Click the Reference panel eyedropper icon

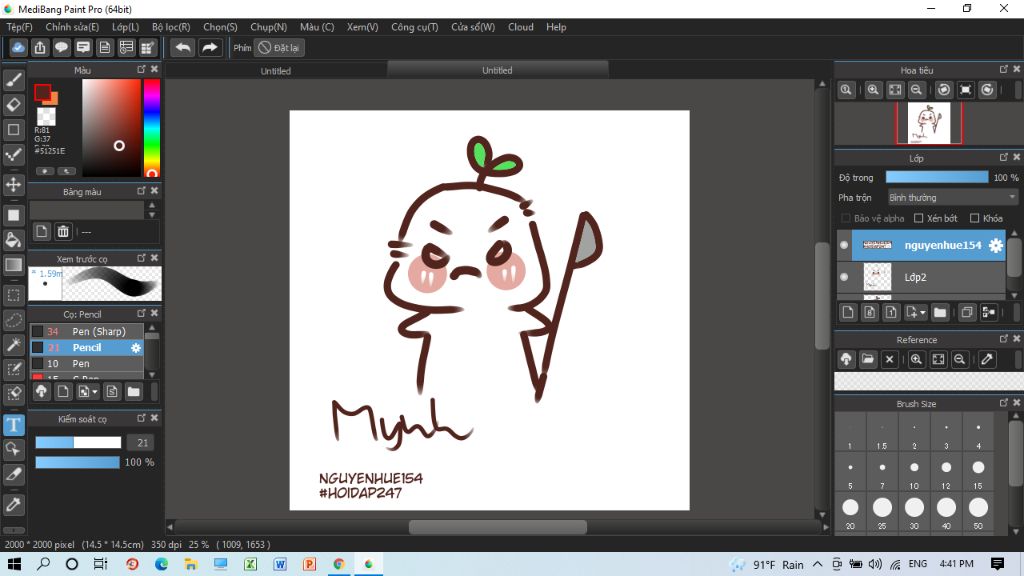click(987, 359)
